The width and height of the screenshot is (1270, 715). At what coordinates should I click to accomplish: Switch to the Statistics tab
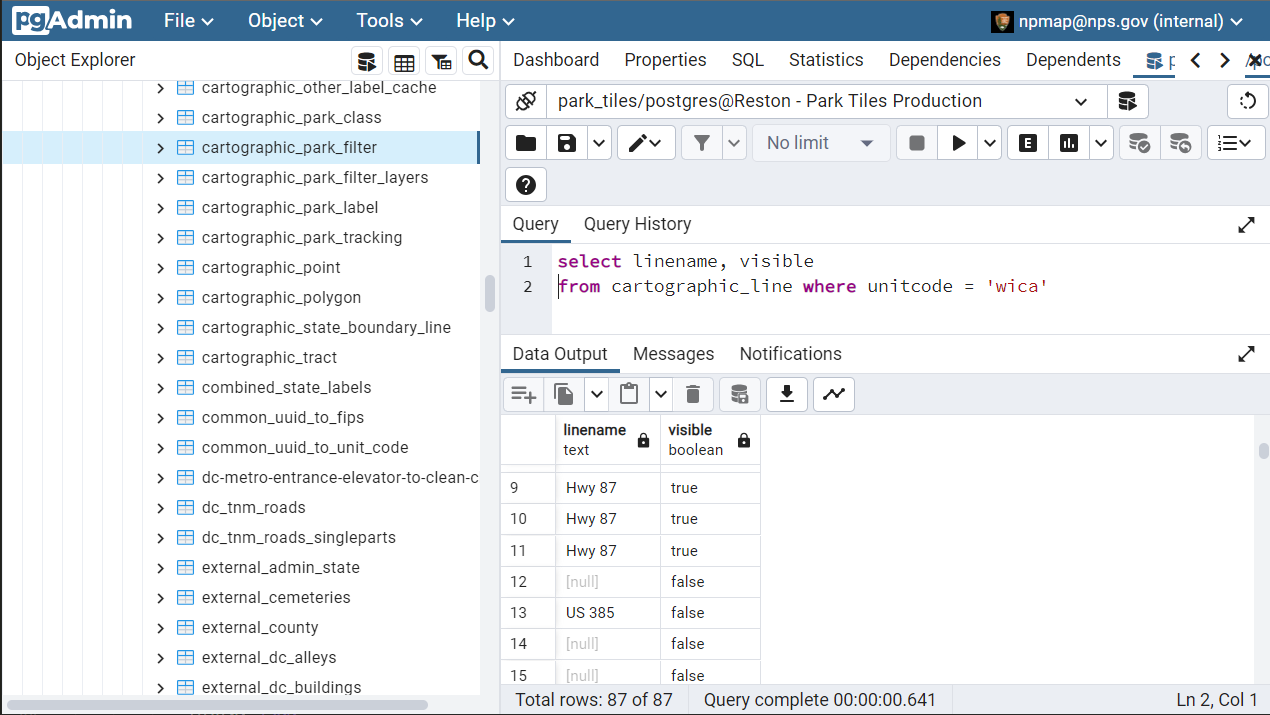[x=826, y=60]
